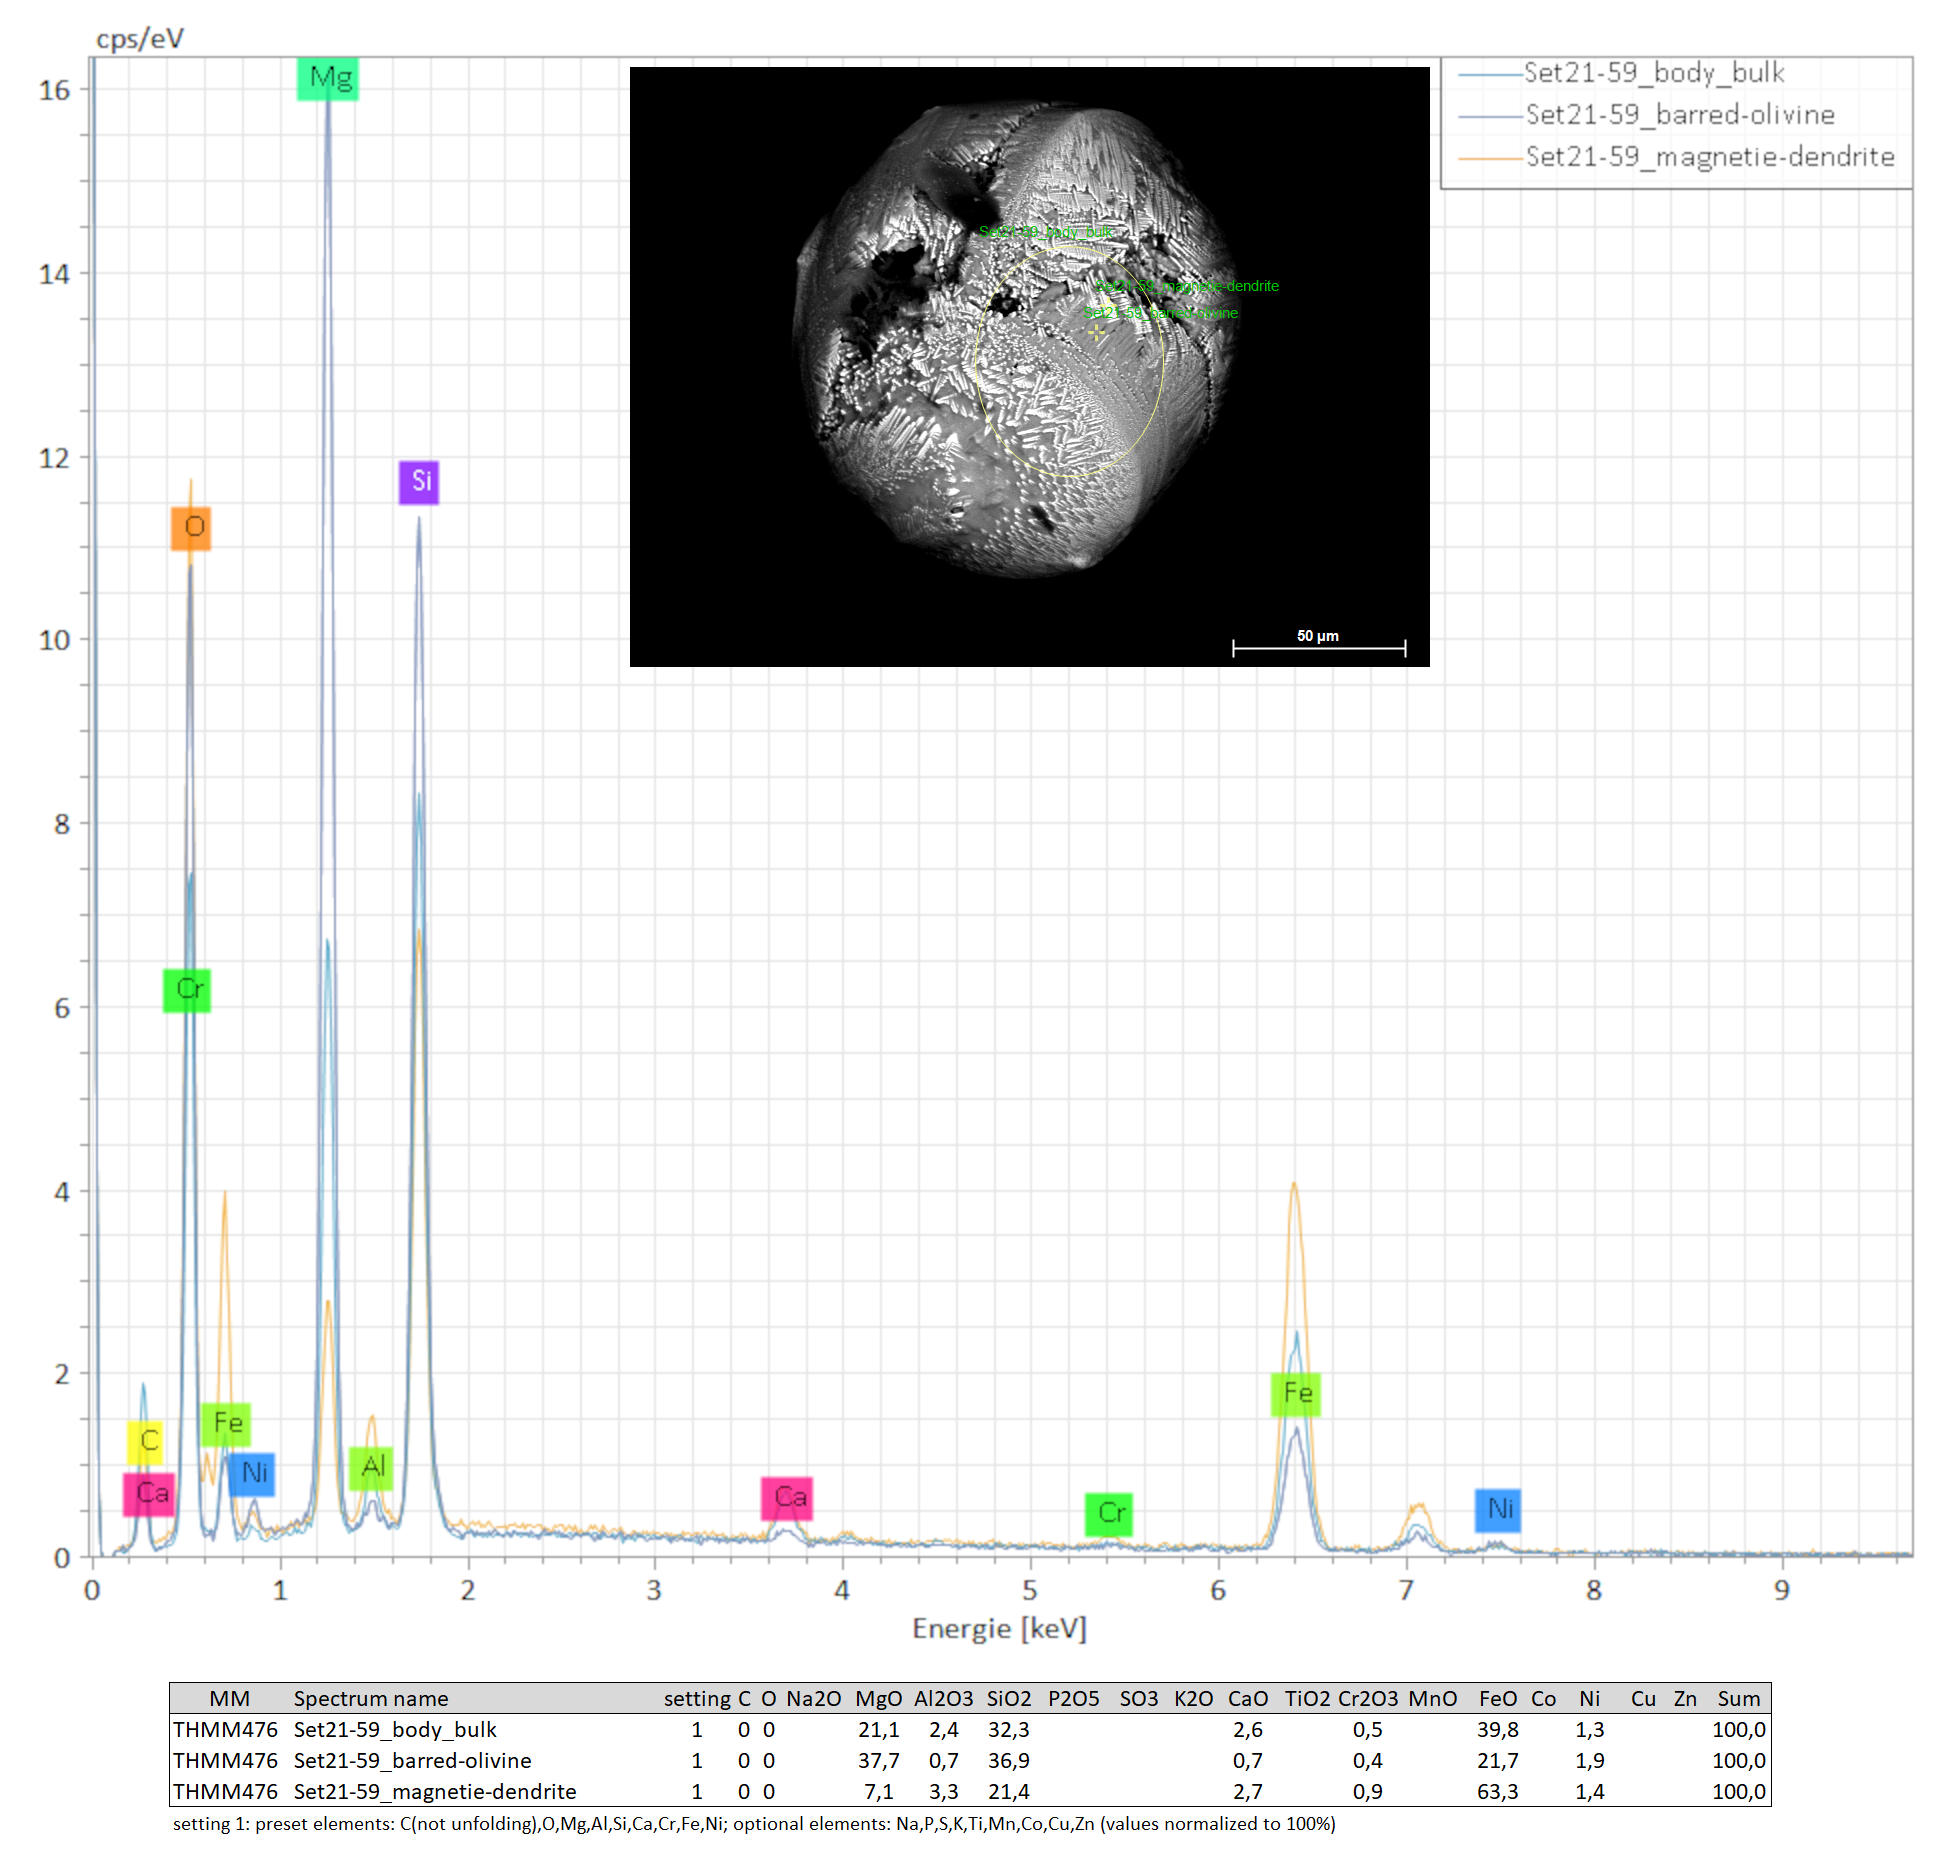Click the cps/eV axis label
Image resolution: width=1944 pixels, height=1869 pixels.
(x=139, y=39)
